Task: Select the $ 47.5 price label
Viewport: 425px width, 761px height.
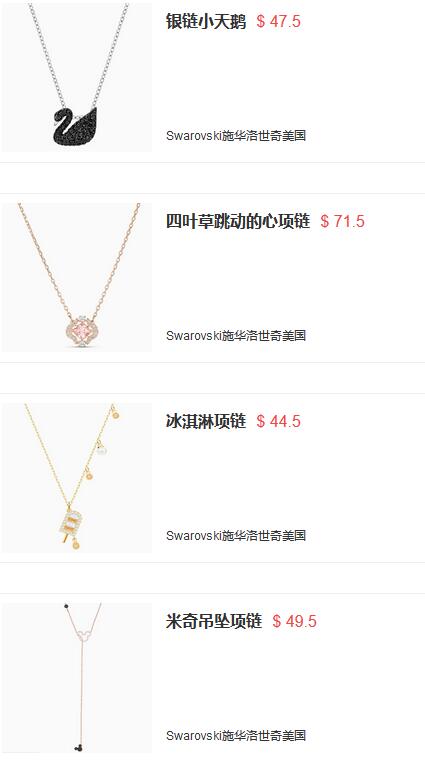Action: (278, 21)
